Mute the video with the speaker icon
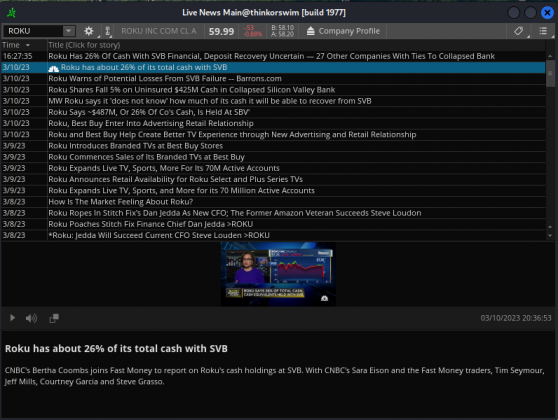The width and height of the screenshot is (558, 420). 31,318
